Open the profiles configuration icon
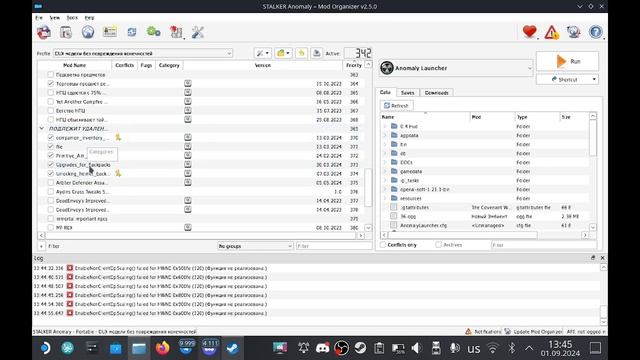 pyautogui.click(x=110, y=32)
